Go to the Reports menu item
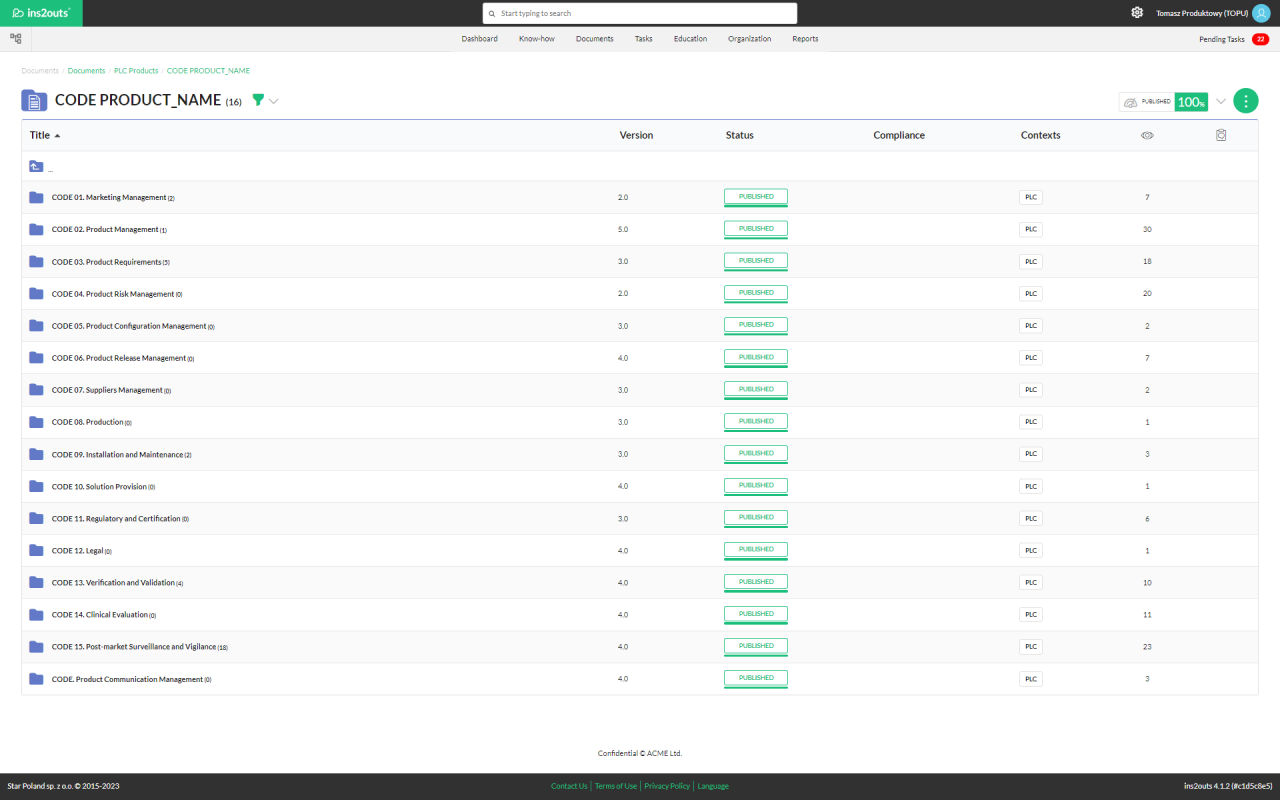This screenshot has height=800, width=1280. [805, 39]
